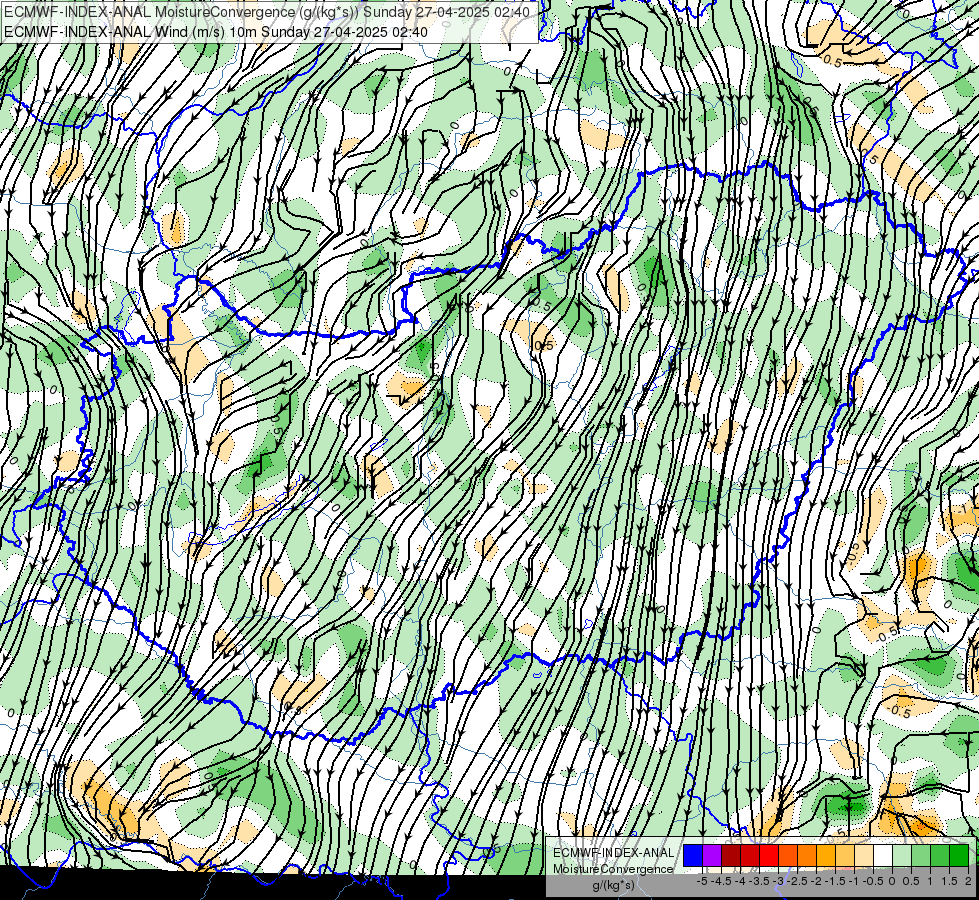Click the legend value -0.5
The height and width of the screenshot is (900, 979).
(x=873, y=881)
